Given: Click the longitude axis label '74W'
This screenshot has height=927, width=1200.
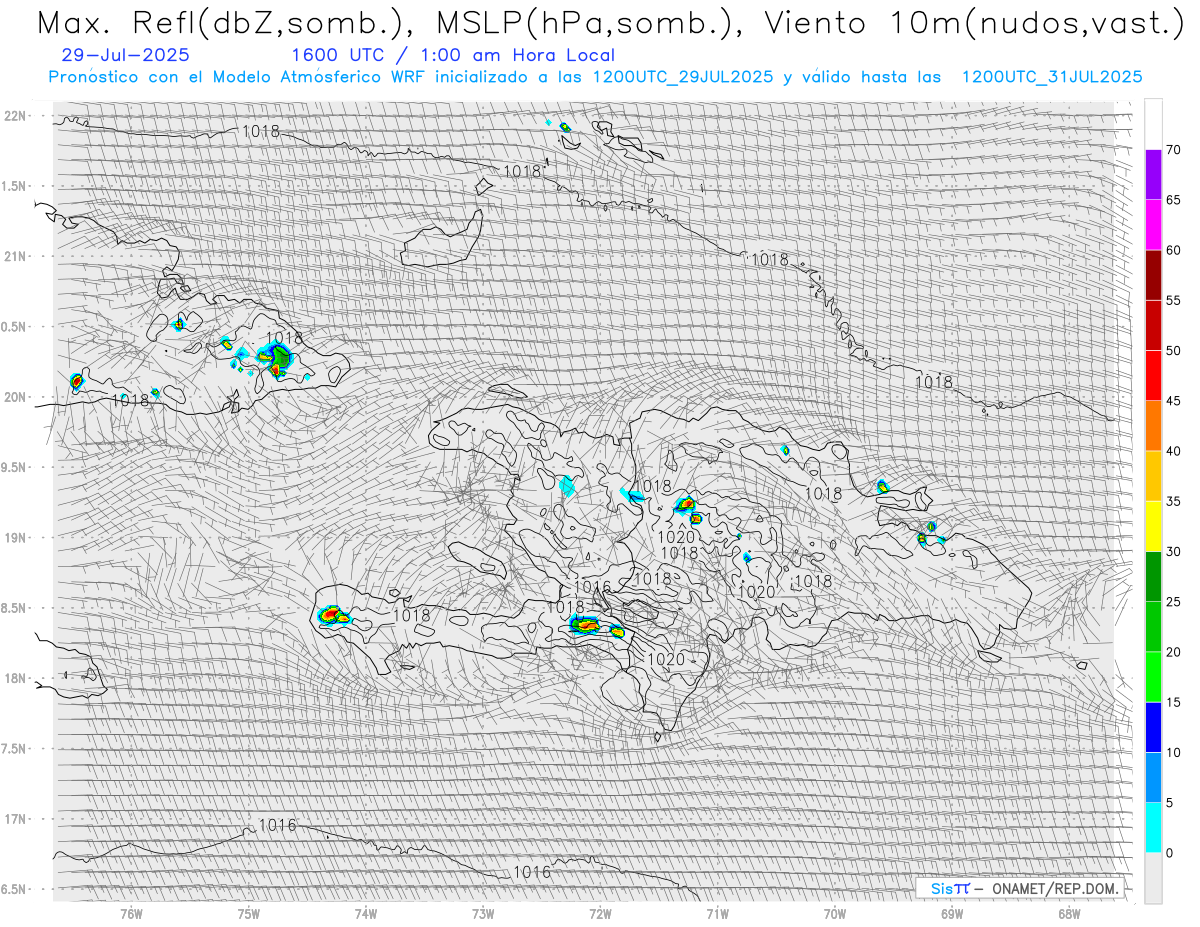Looking at the screenshot, I should pyautogui.click(x=366, y=913).
